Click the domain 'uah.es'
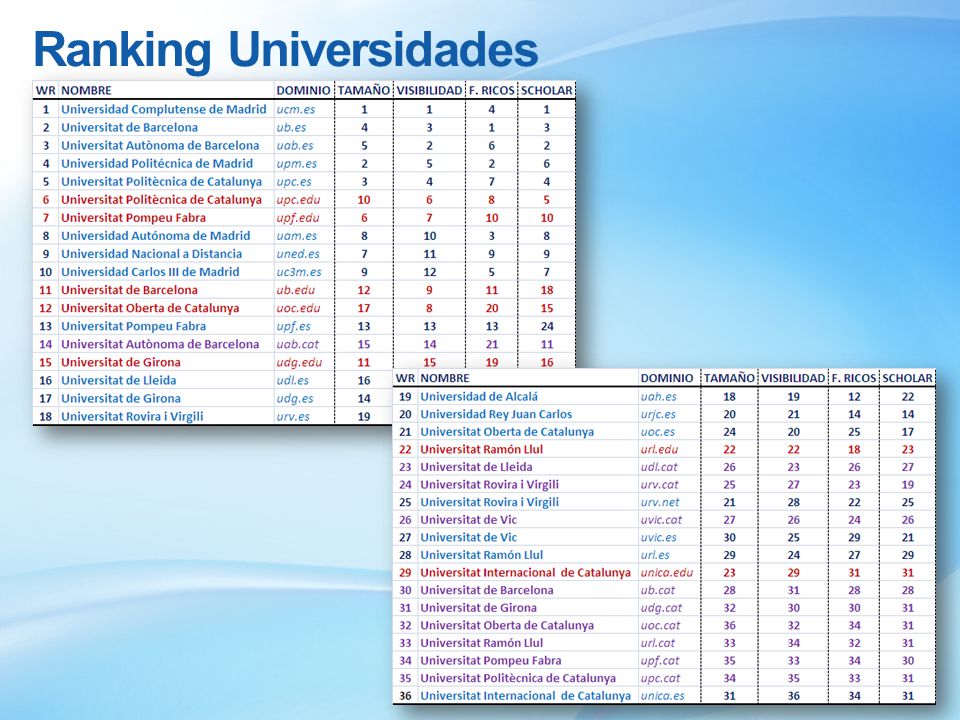Image resolution: width=960 pixels, height=720 pixels. point(659,397)
